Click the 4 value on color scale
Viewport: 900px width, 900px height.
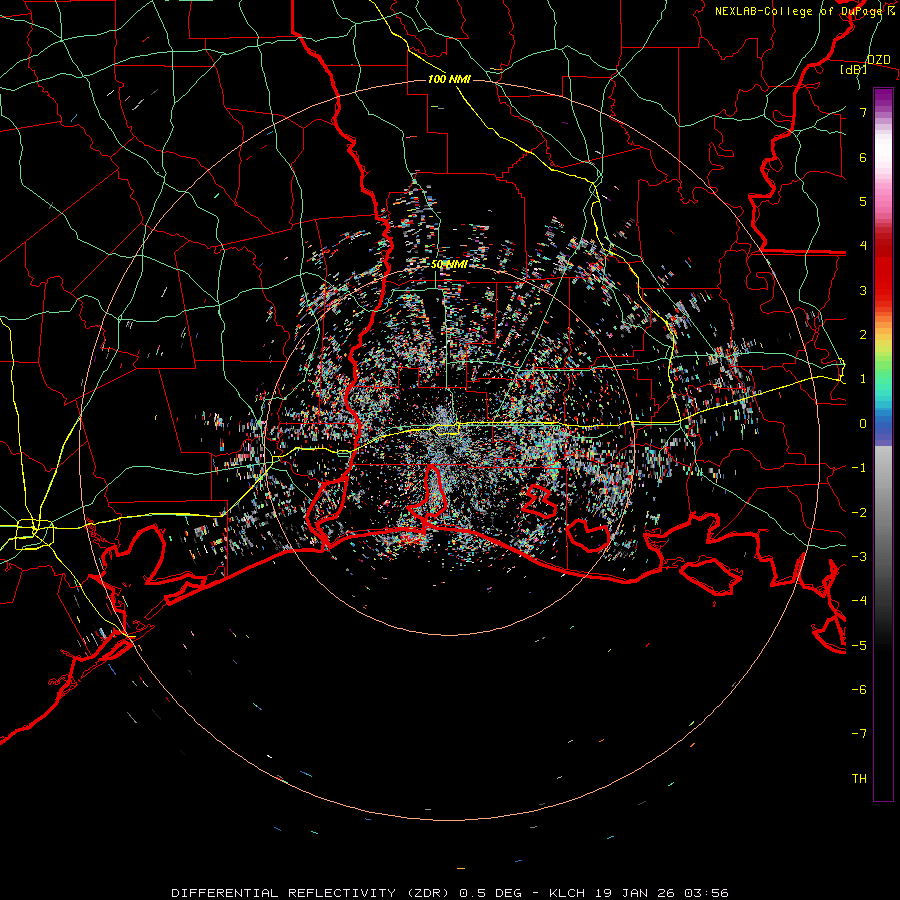click(x=863, y=246)
